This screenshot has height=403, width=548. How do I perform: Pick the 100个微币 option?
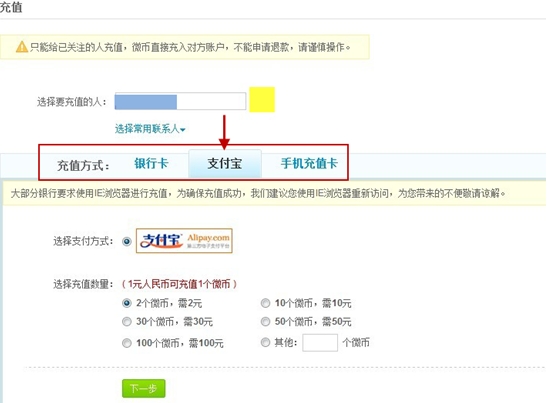tap(127, 343)
